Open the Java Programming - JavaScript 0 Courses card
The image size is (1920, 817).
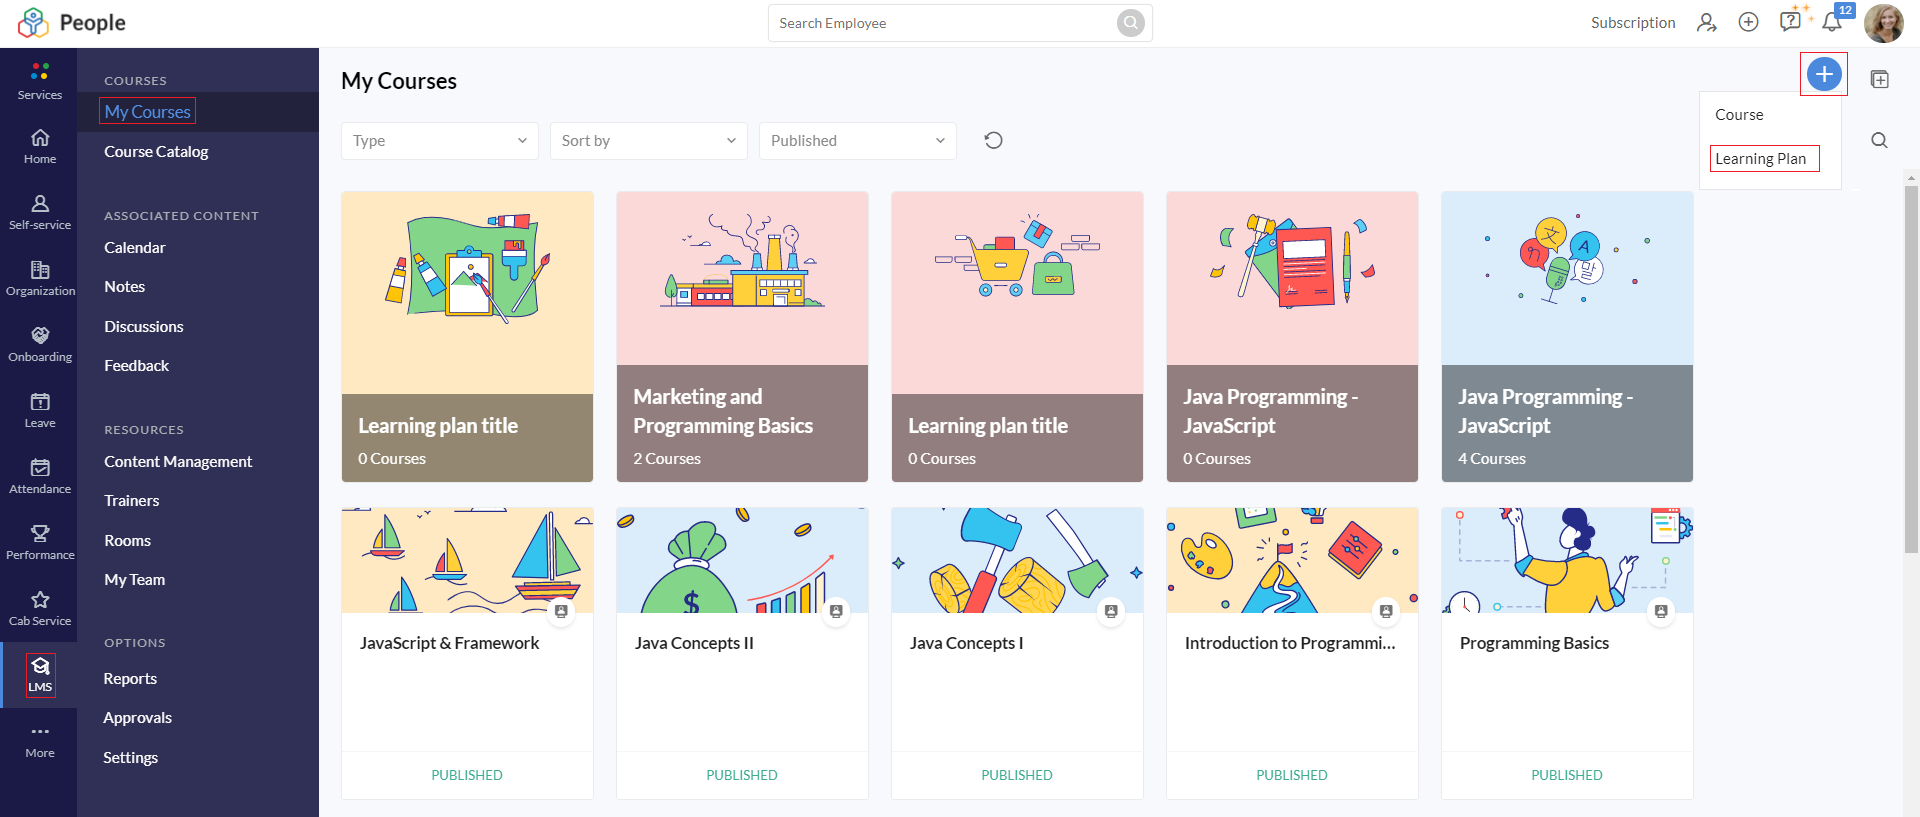point(1292,337)
